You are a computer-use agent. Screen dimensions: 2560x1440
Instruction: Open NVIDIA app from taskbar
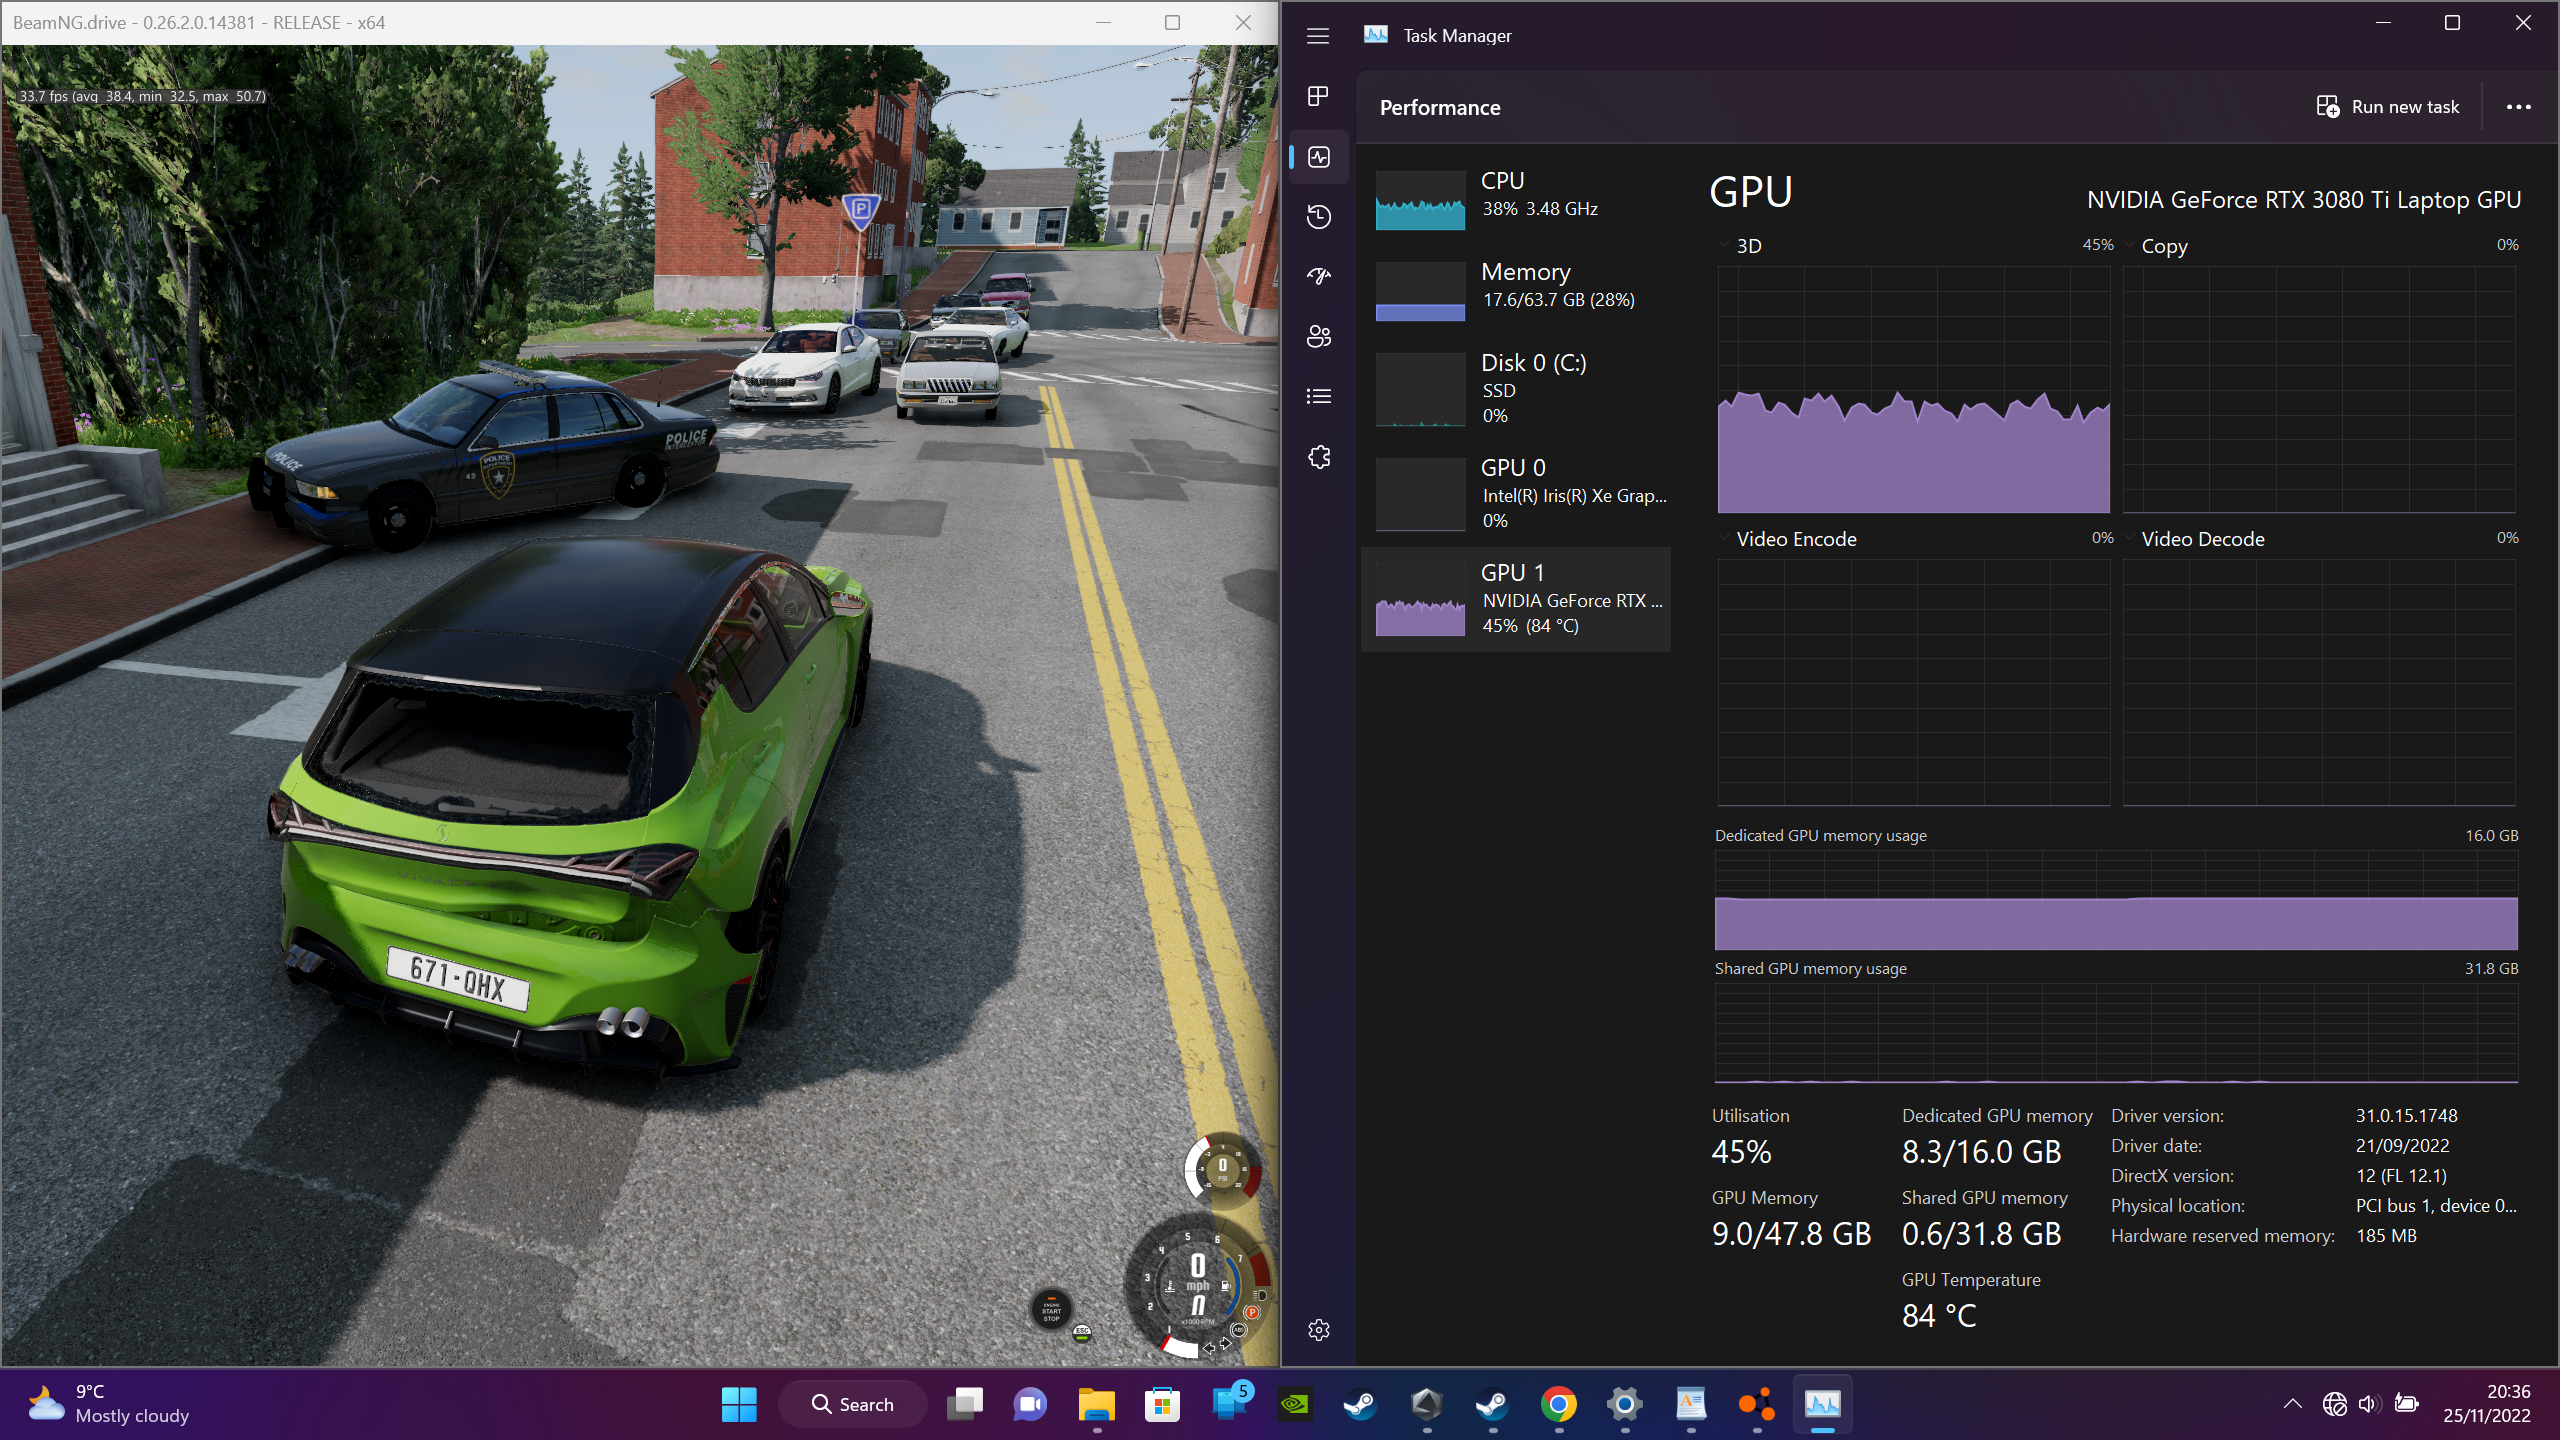(1294, 1404)
